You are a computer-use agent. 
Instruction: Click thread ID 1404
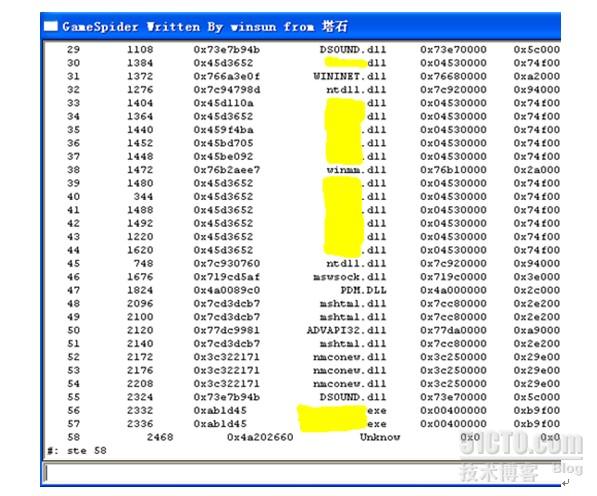pyautogui.click(x=140, y=103)
